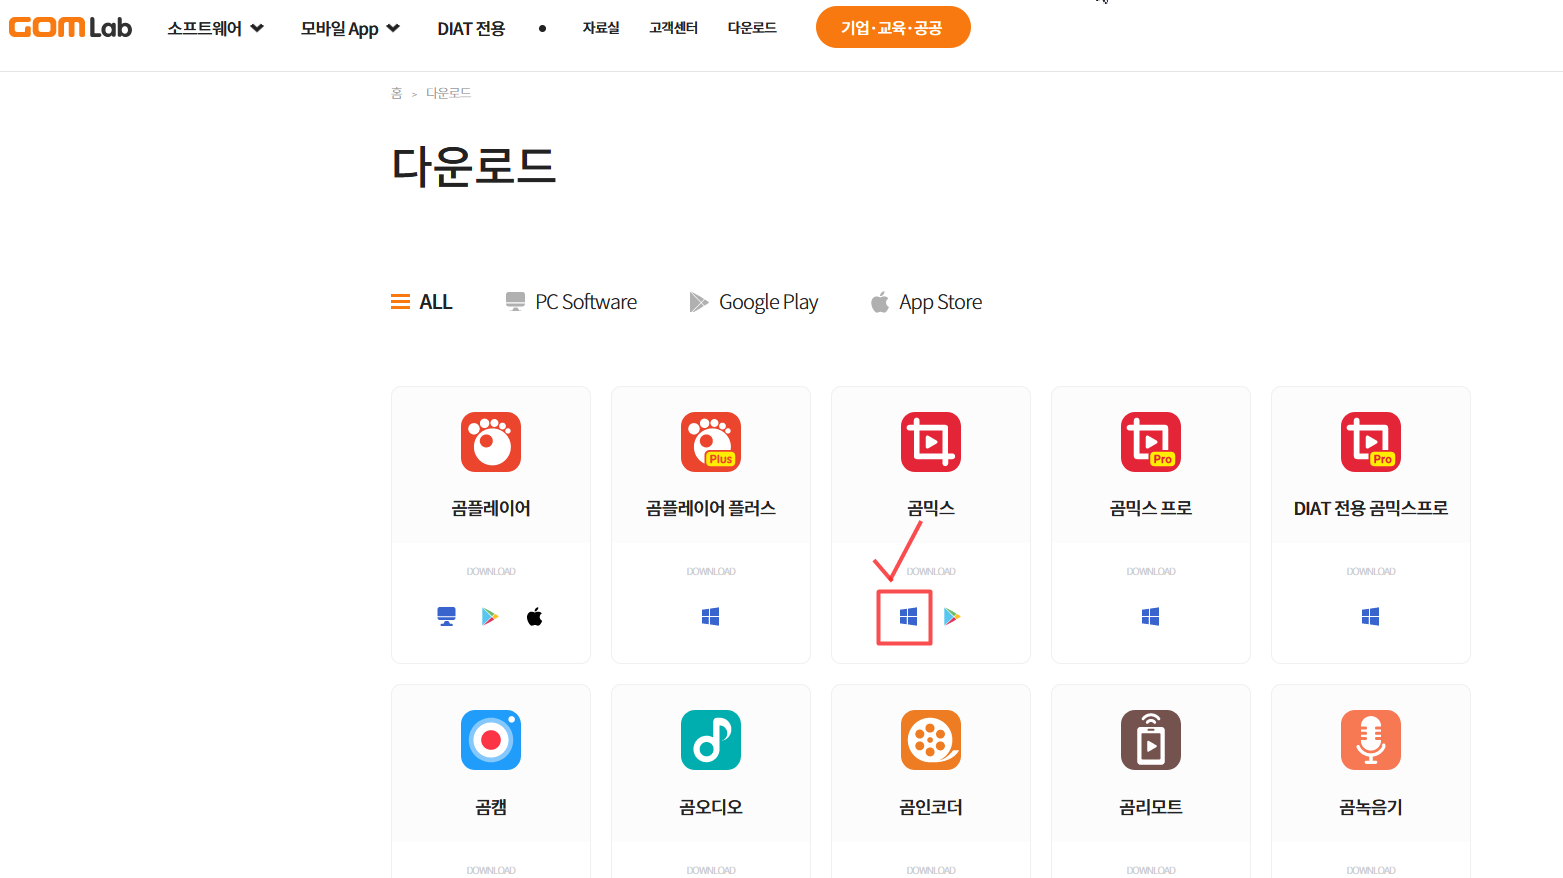Download 곰플레이어 PC version via monitor icon
Screen dimensions: 1563x878
point(447,617)
